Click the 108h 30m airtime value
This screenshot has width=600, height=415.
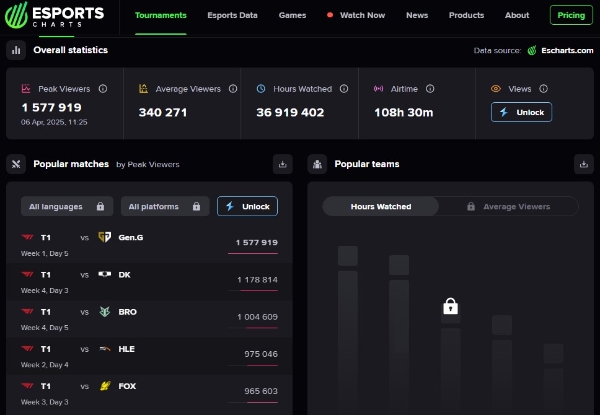tap(404, 112)
